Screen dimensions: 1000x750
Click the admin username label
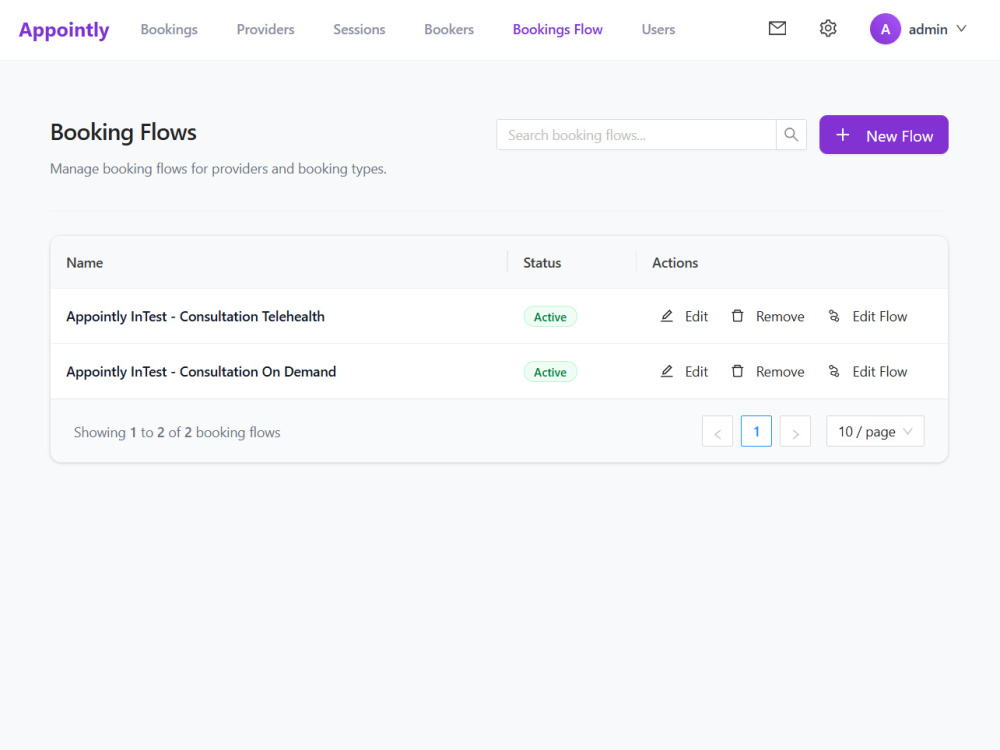[x=928, y=29]
